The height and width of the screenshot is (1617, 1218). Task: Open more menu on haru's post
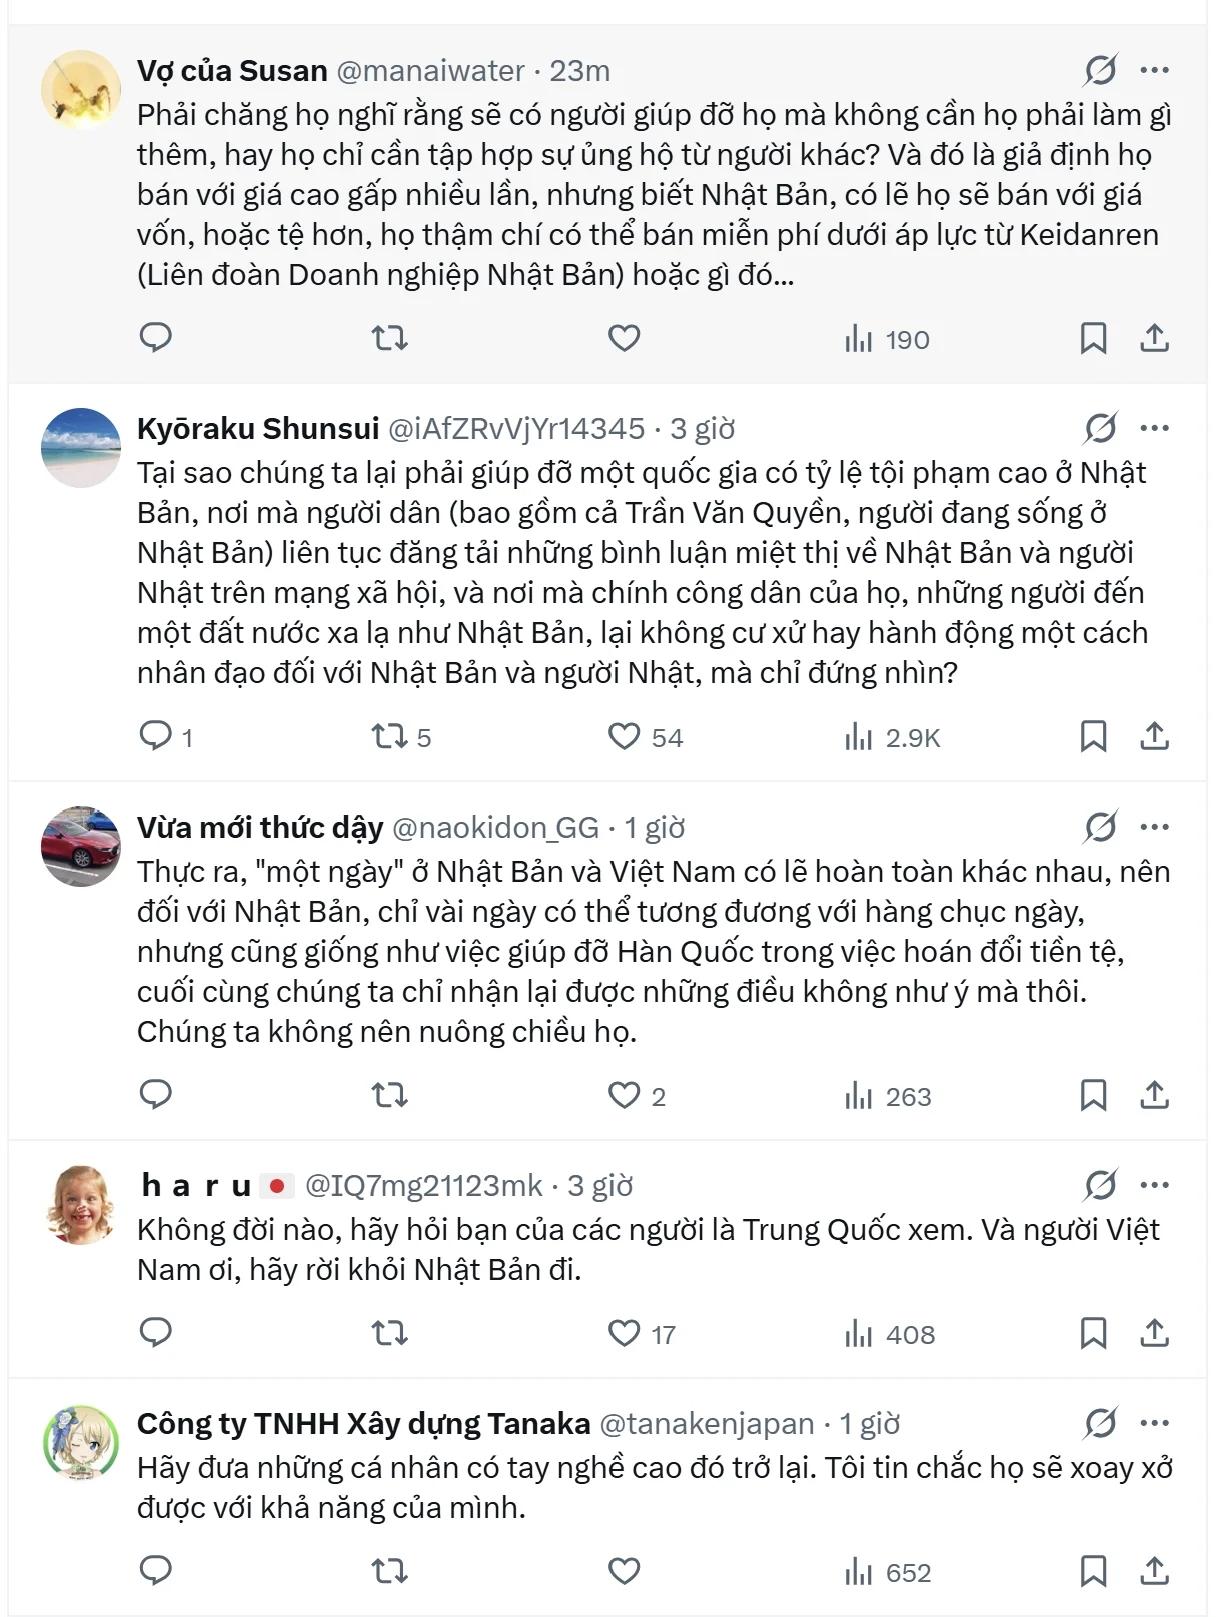click(1154, 1185)
